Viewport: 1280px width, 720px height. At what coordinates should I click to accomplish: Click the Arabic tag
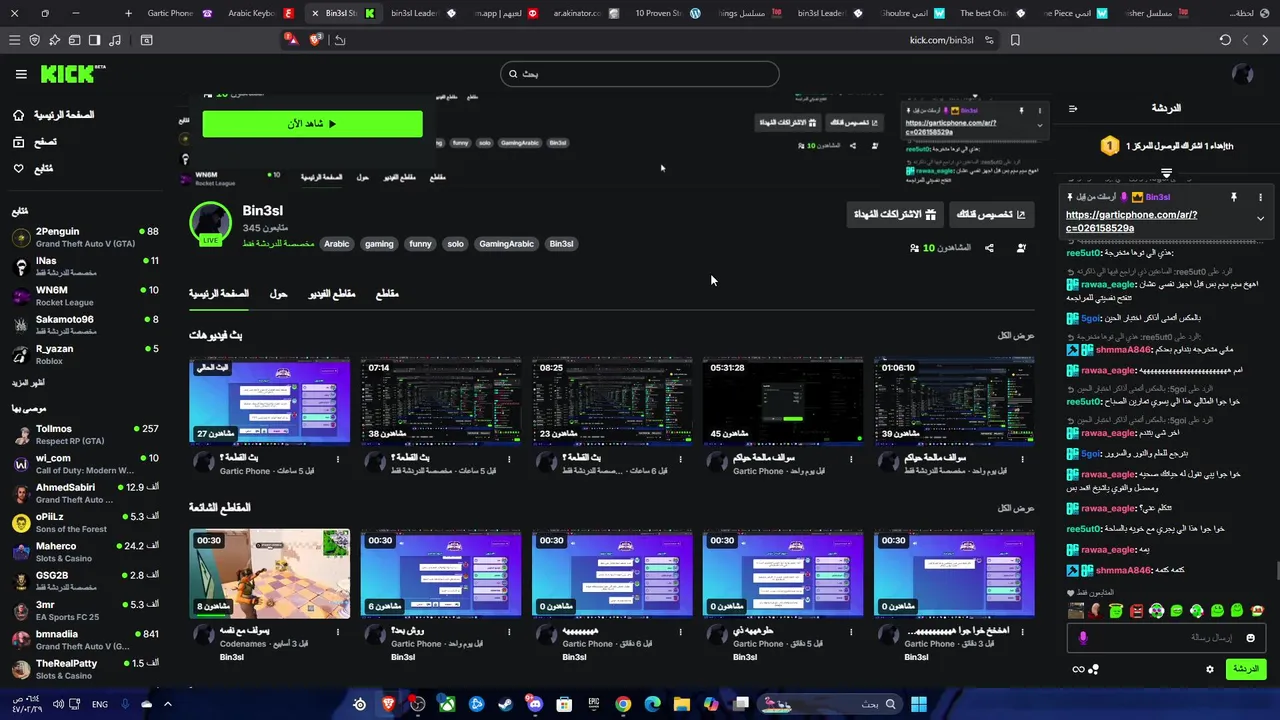coord(337,243)
